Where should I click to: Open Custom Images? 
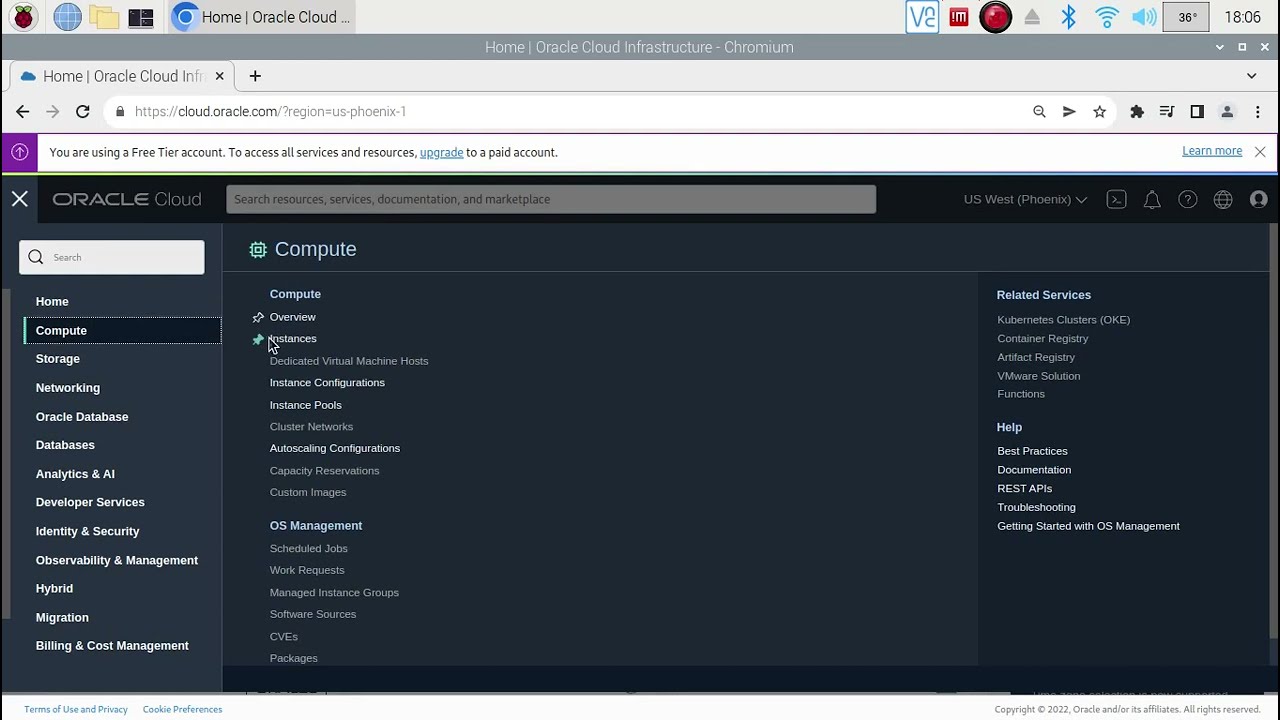pyautogui.click(x=308, y=492)
